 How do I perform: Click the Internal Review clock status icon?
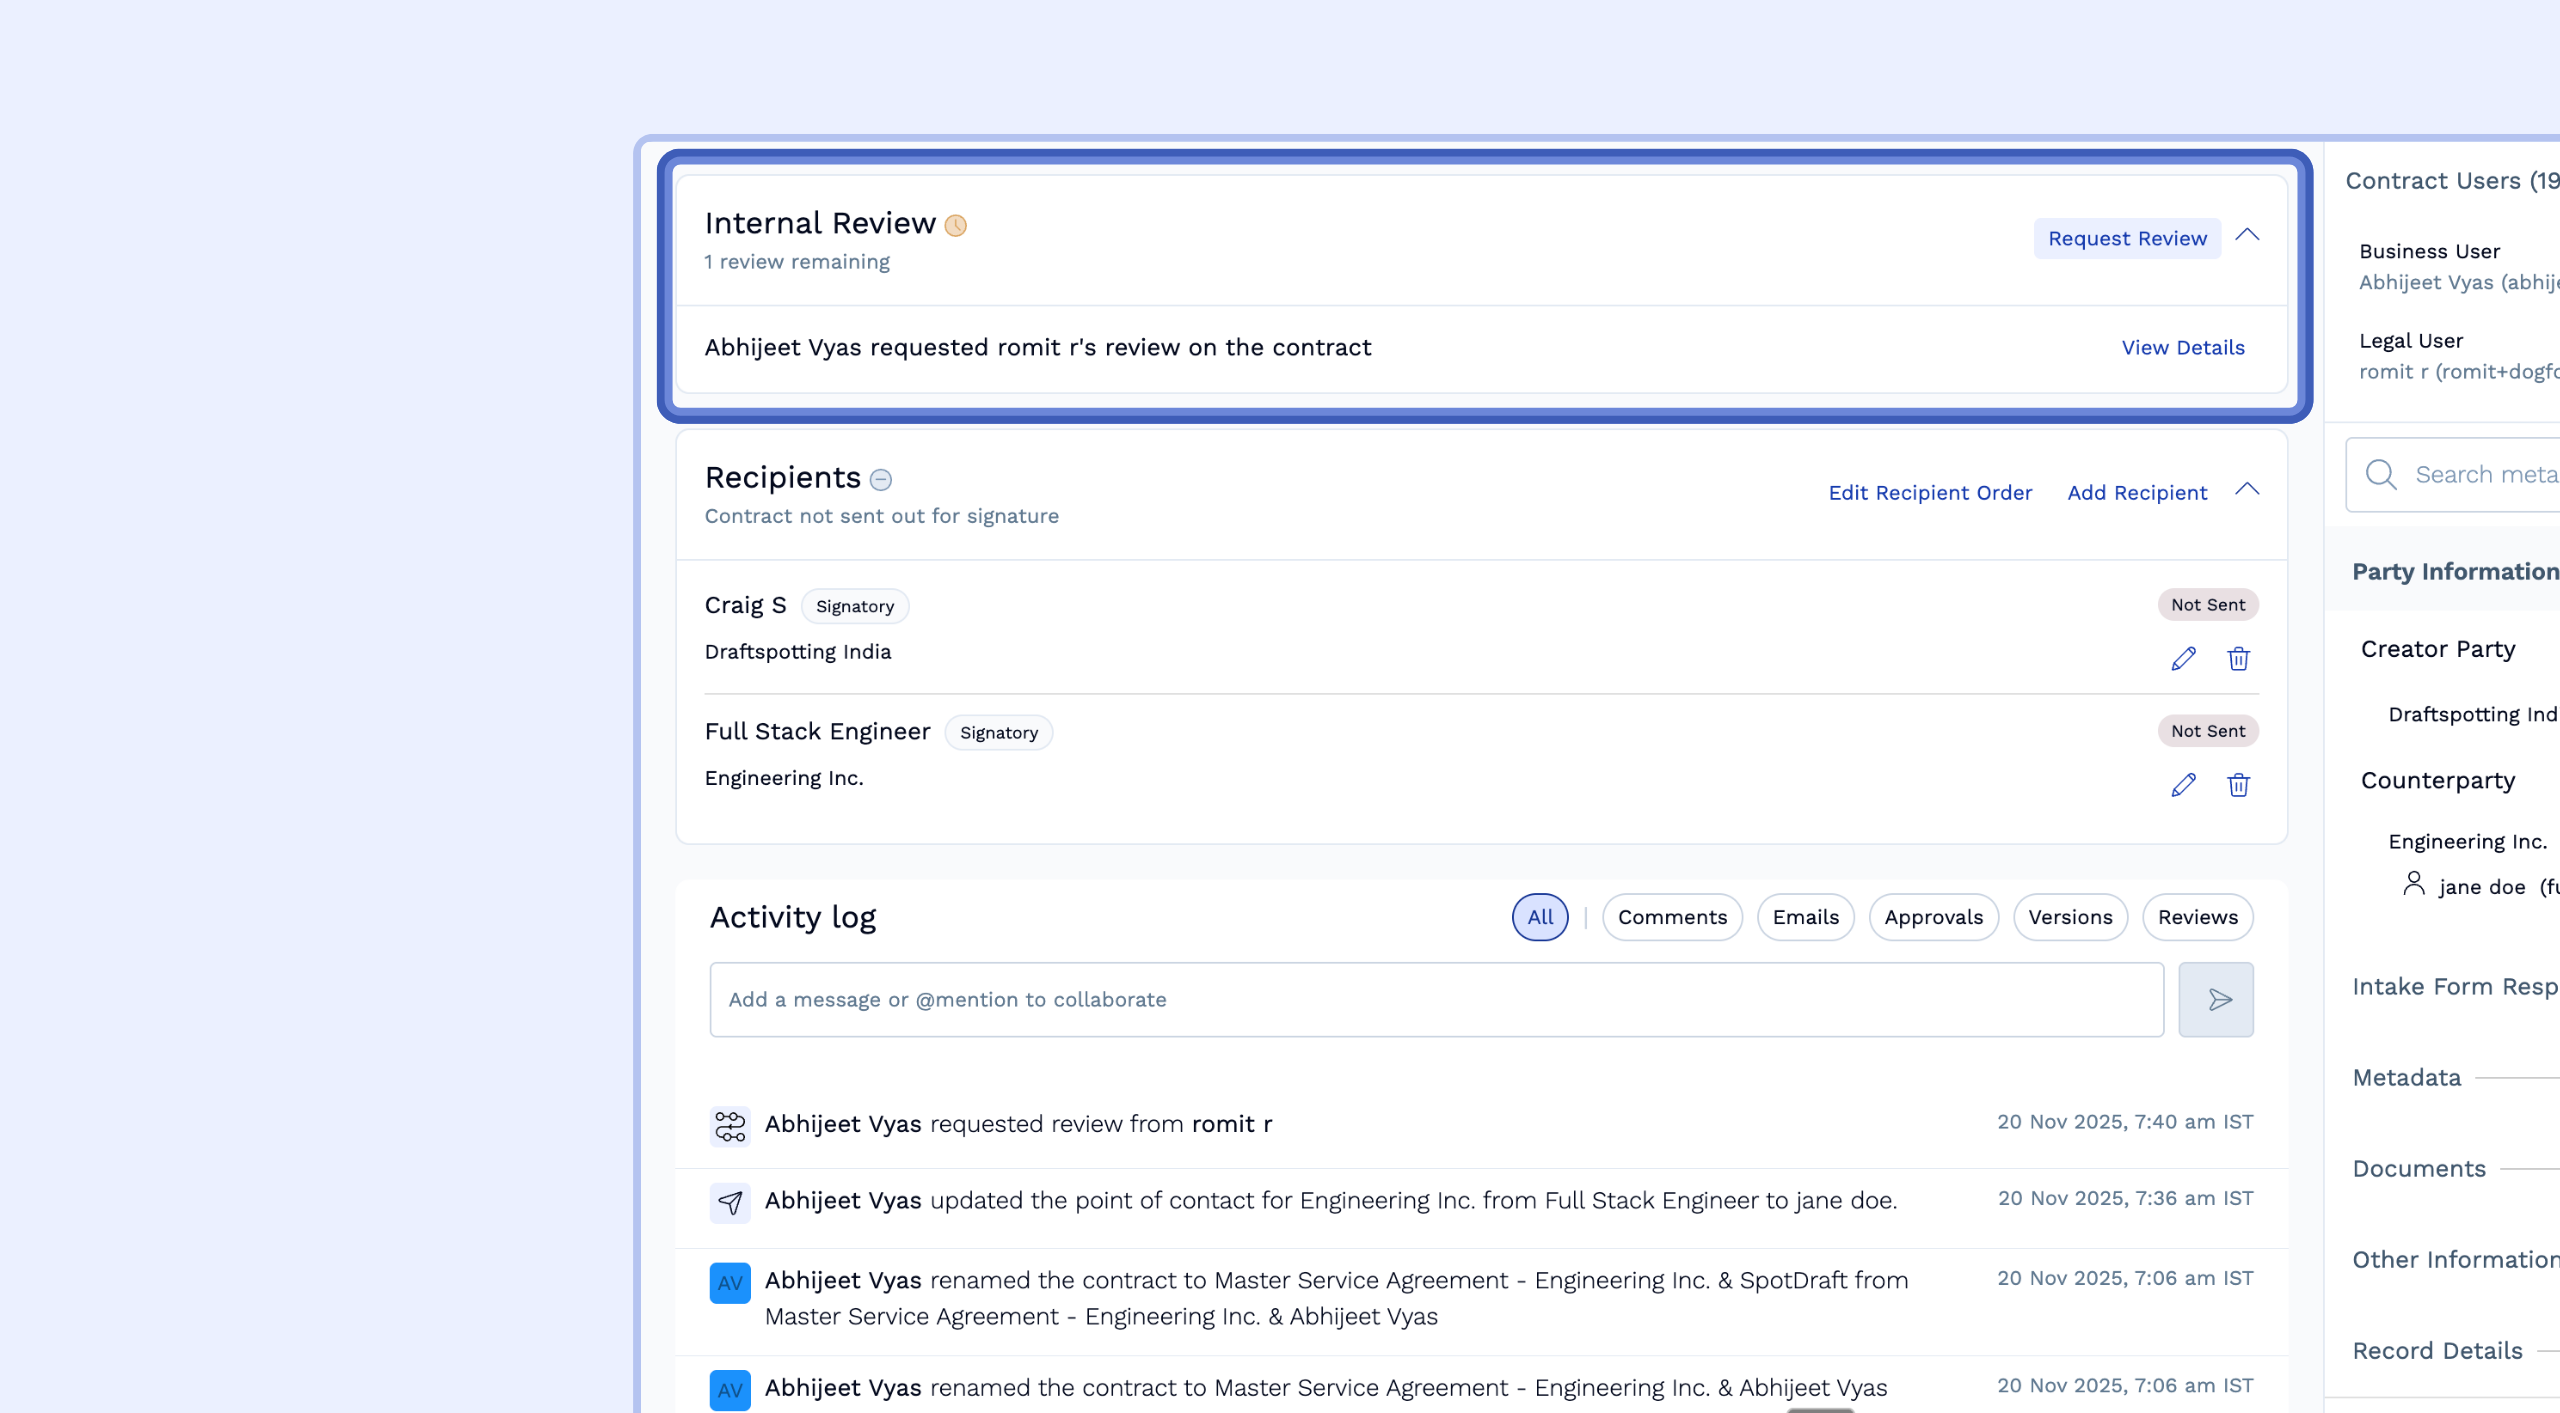956,225
